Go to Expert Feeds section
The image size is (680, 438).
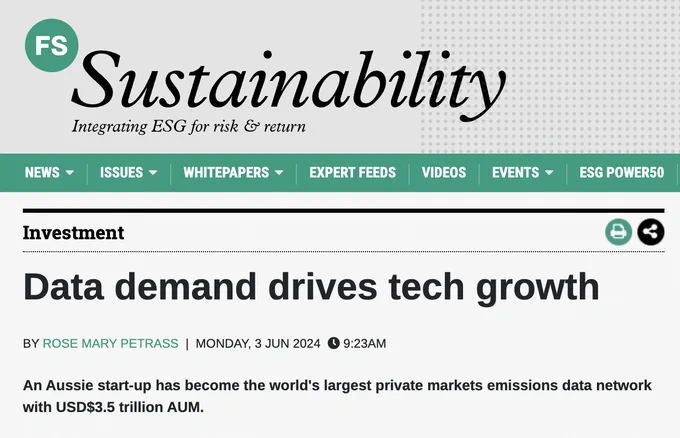[353, 173]
